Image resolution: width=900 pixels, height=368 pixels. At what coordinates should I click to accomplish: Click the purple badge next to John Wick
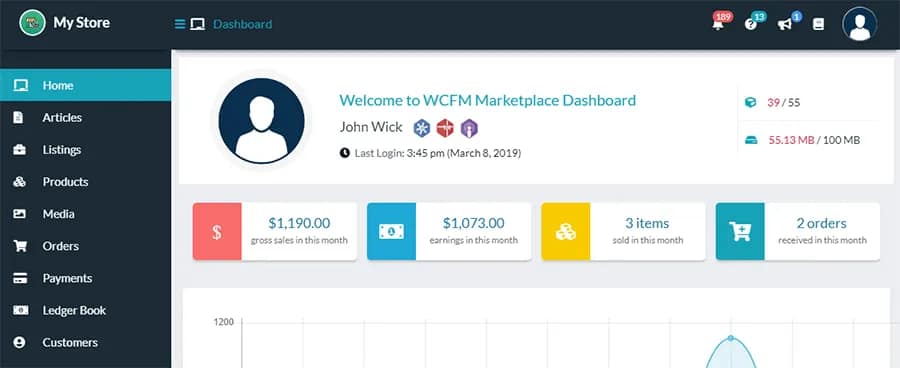point(469,128)
